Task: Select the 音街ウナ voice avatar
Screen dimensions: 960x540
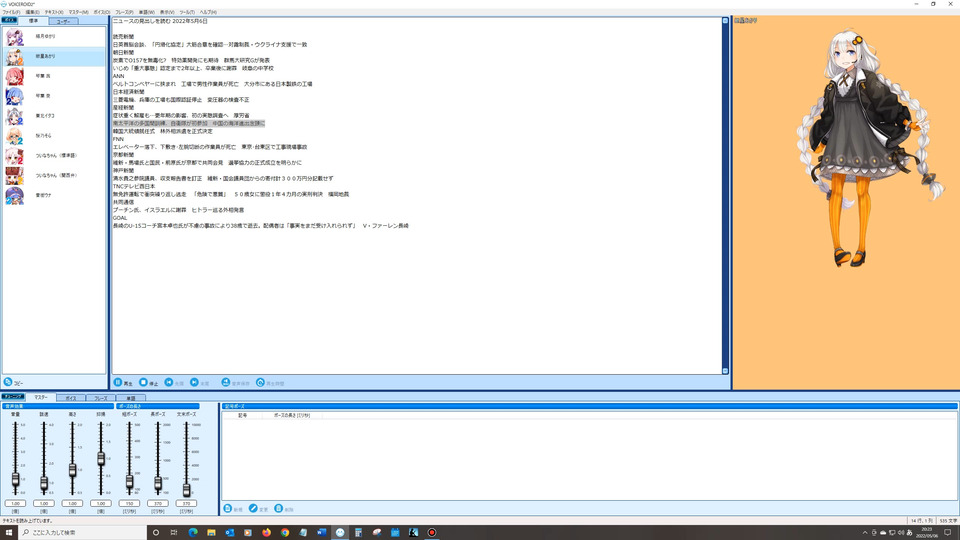Action: pyautogui.click(x=14, y=195)
